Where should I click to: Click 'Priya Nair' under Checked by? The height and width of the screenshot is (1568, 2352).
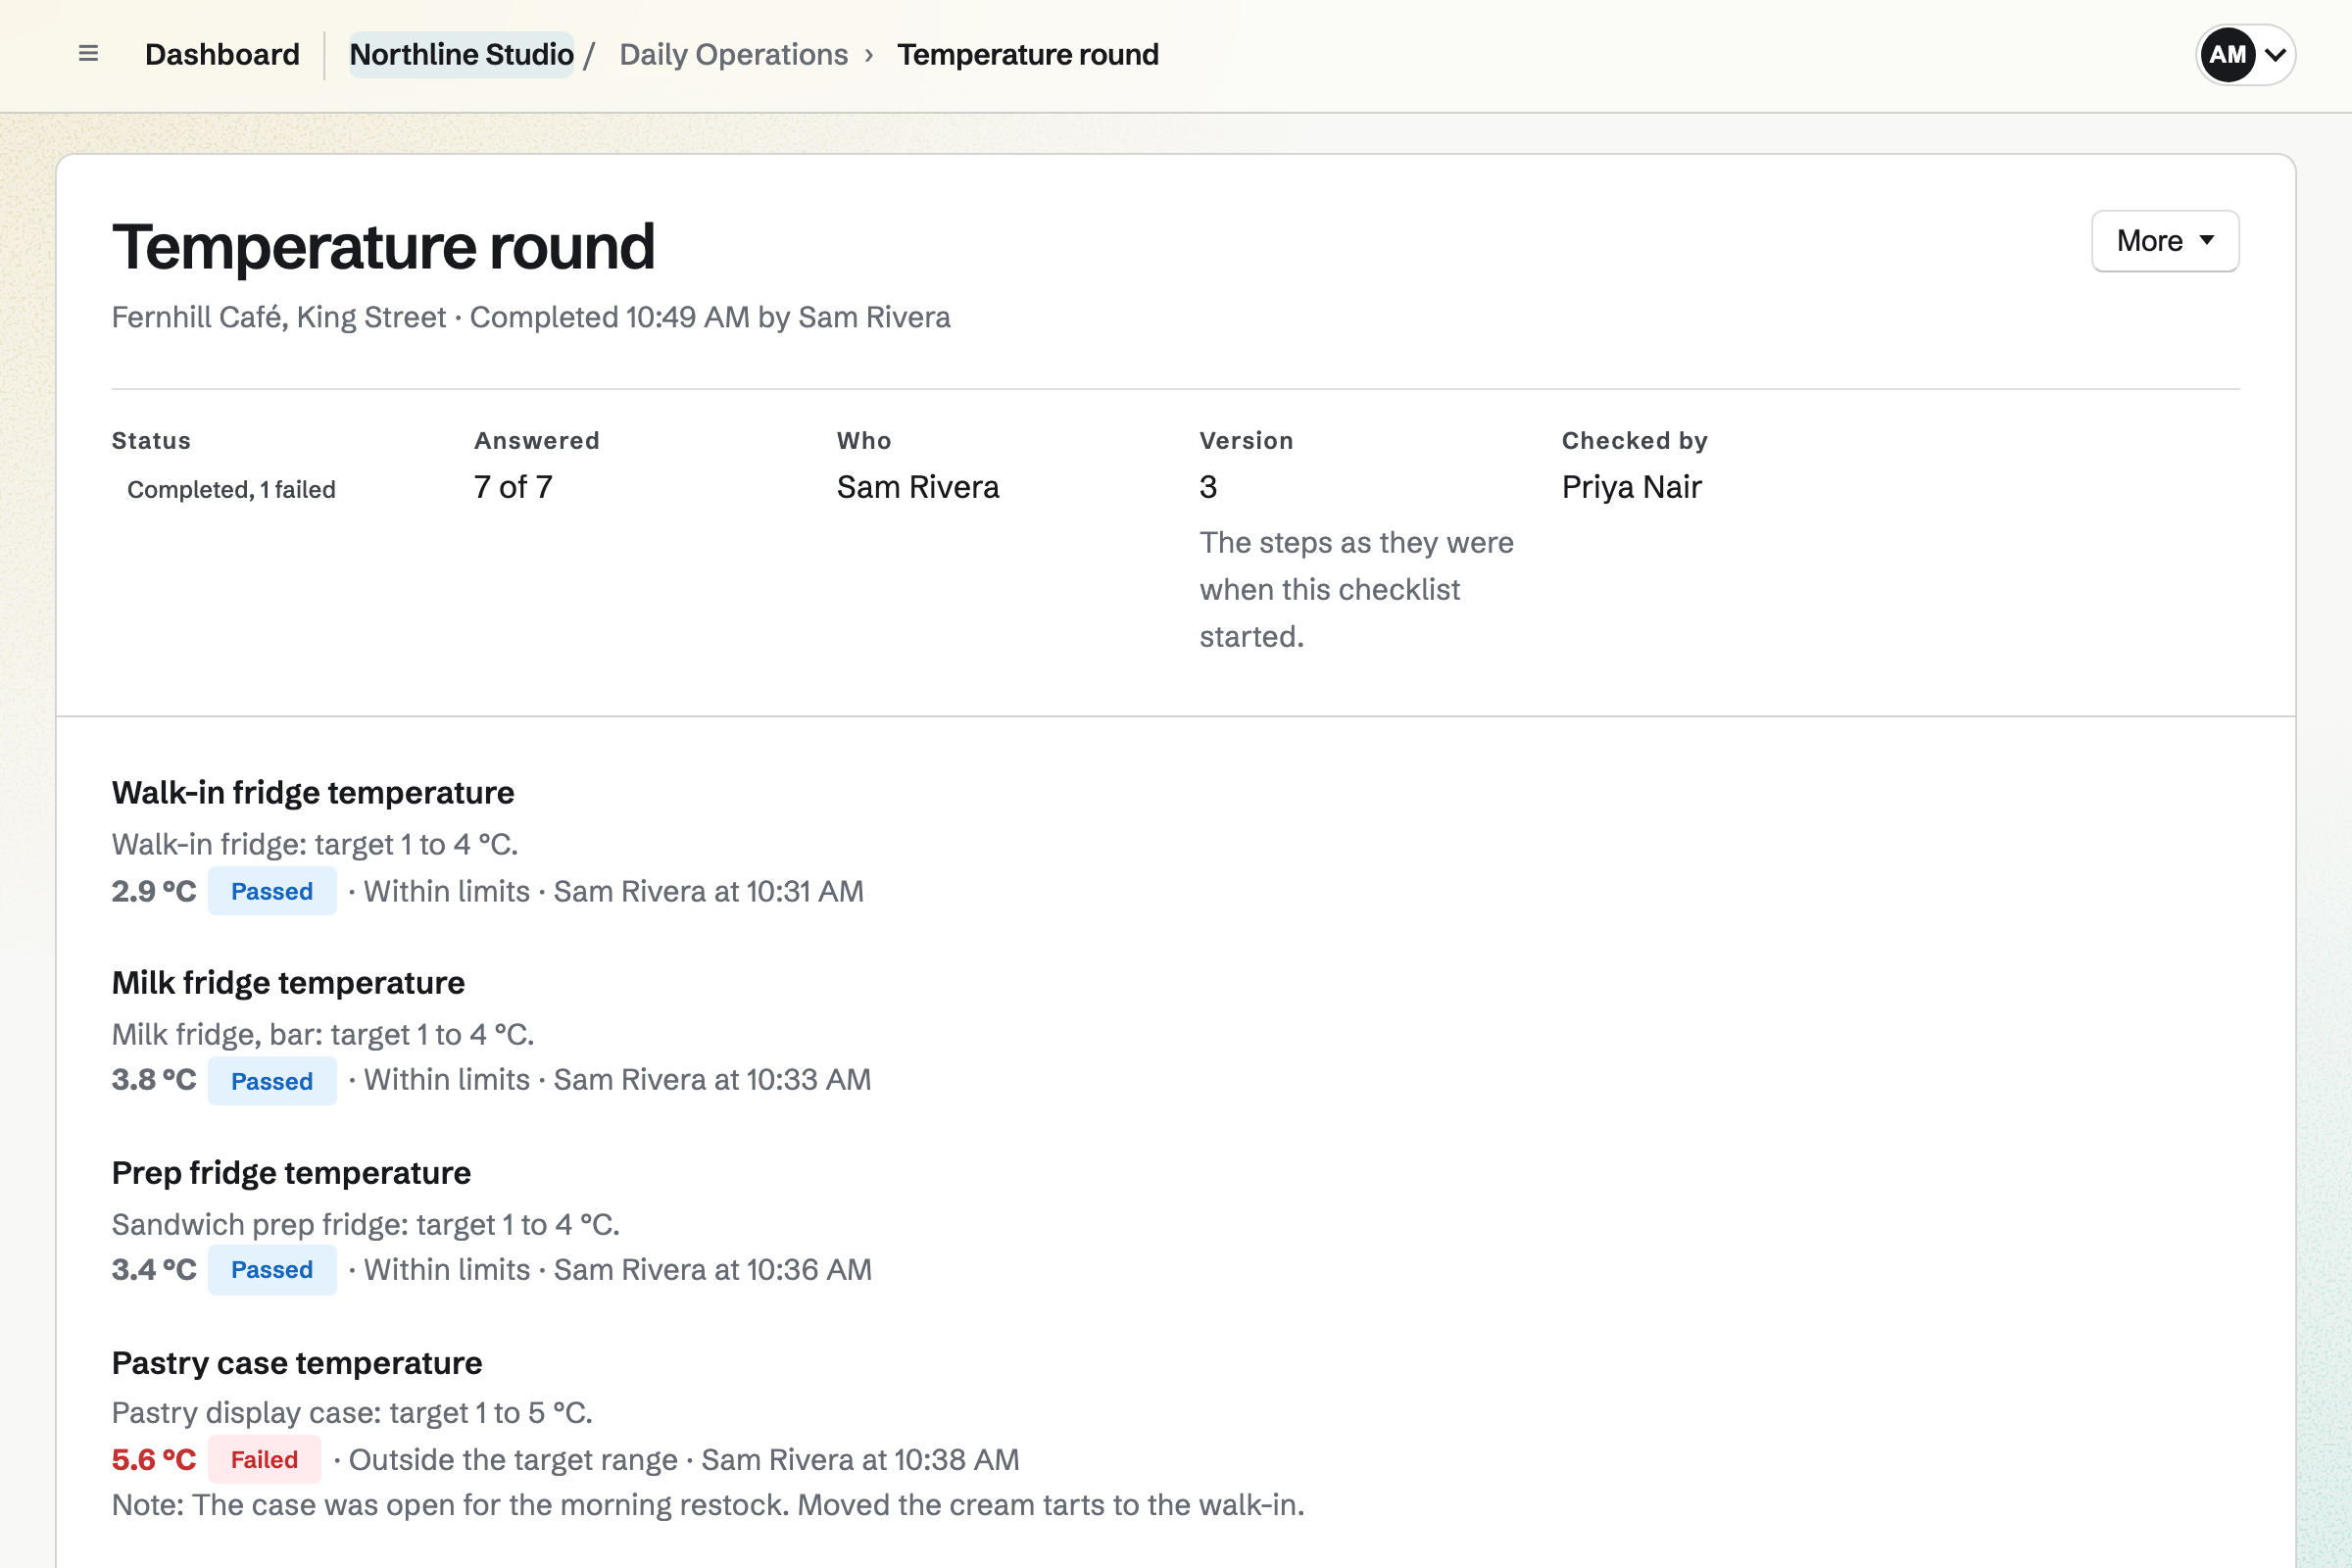1631,487
